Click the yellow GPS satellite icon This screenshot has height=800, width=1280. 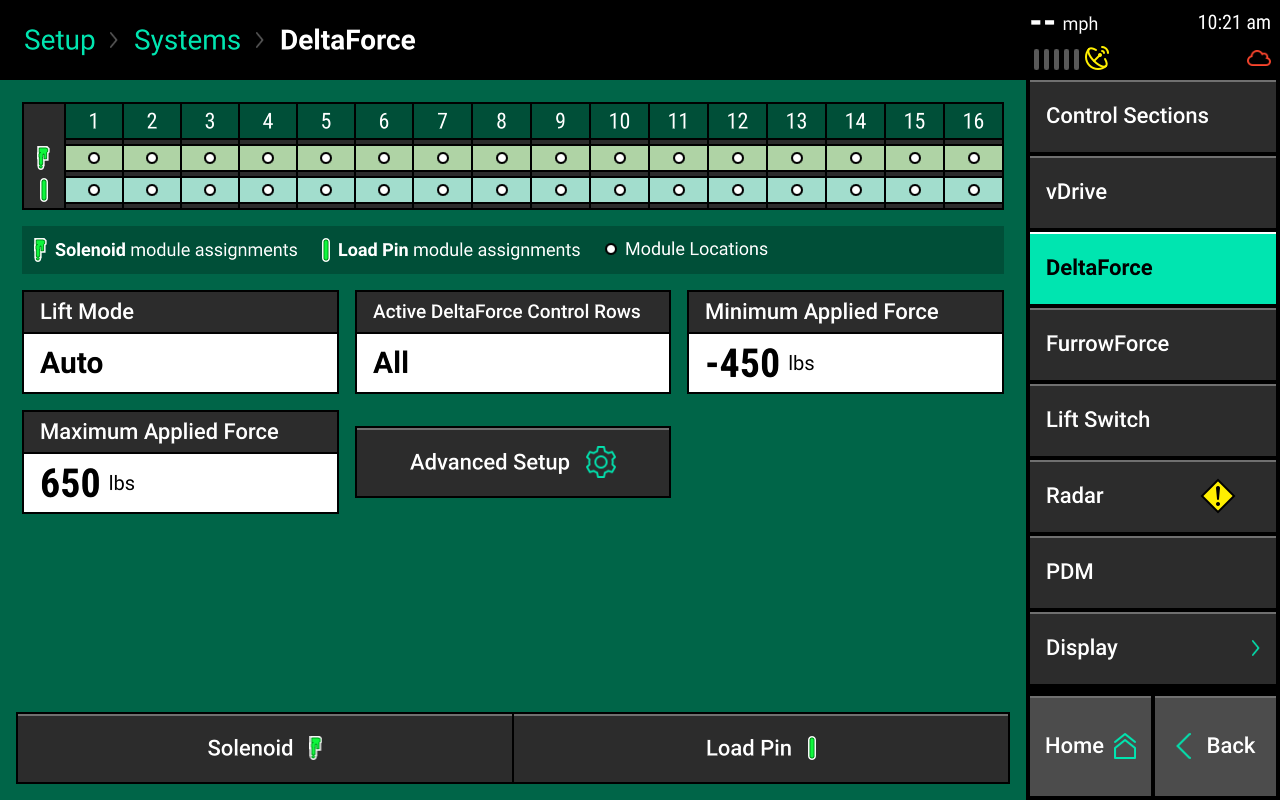(1097, 59)
